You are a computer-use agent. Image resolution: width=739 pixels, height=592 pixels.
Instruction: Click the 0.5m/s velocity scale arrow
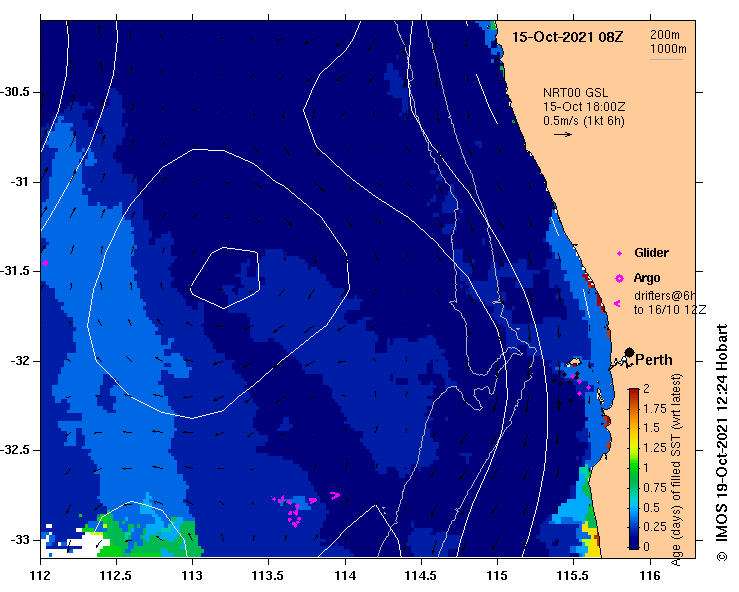click(x=563, y=134)
